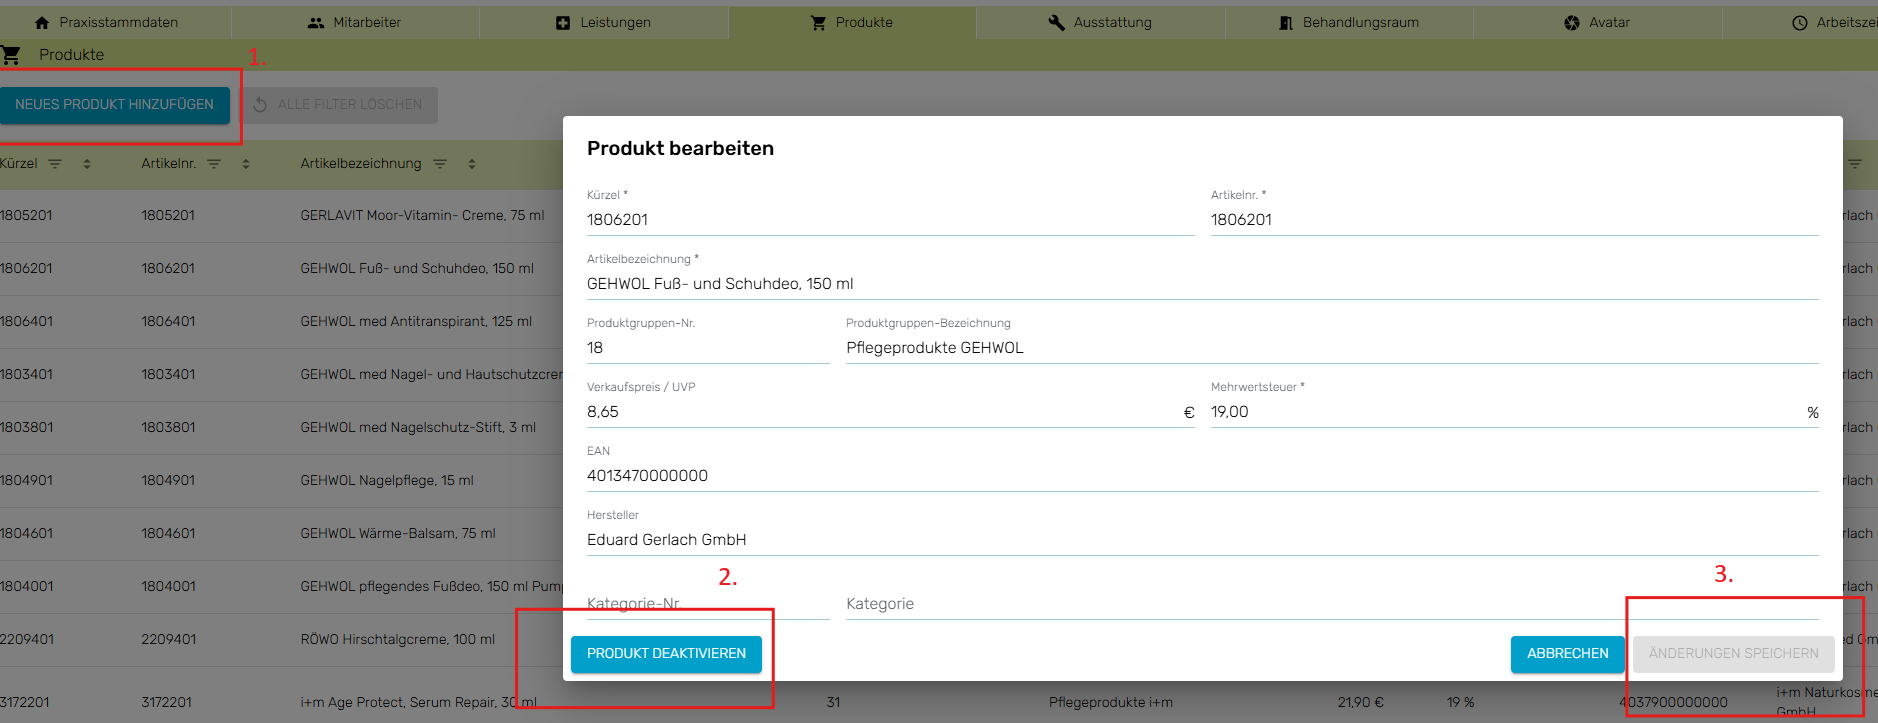Viewport: 1878px width, 723px height.
Task: Click Alle Filter löschen button
Action: [340, 104]
